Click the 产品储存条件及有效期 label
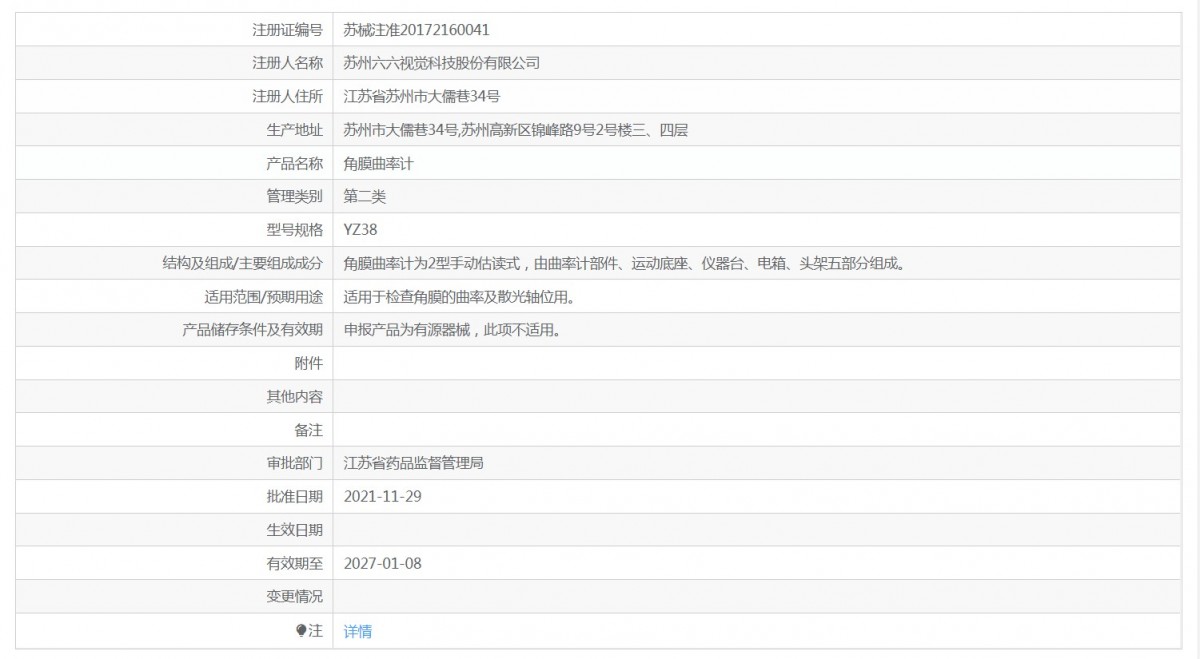The height and width of the screenshot is (659, 1200). pos(253,330)
